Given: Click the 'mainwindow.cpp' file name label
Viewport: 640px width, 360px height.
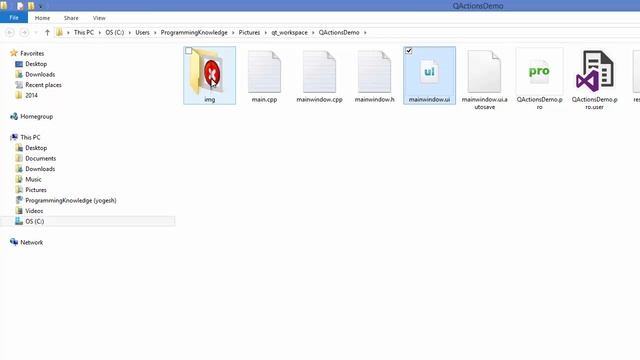Looking at the screenshot, I should click(319, 99).
